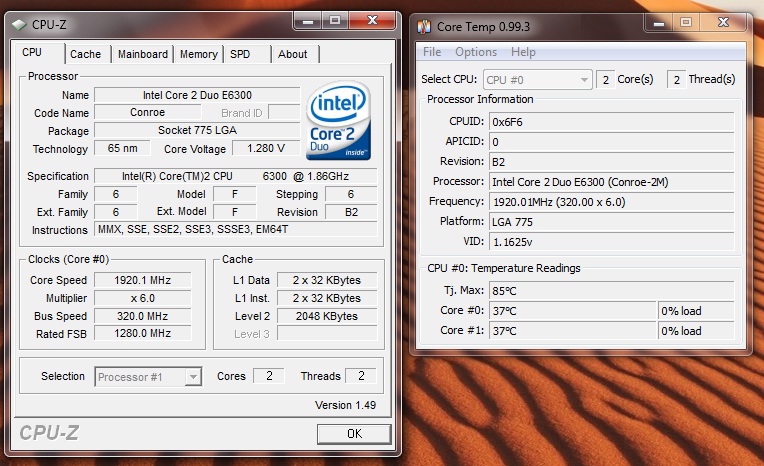Click the Thread(s) count box in Core Temp
The width and height of the screenshot is (764, 466).
click(676, 80)
